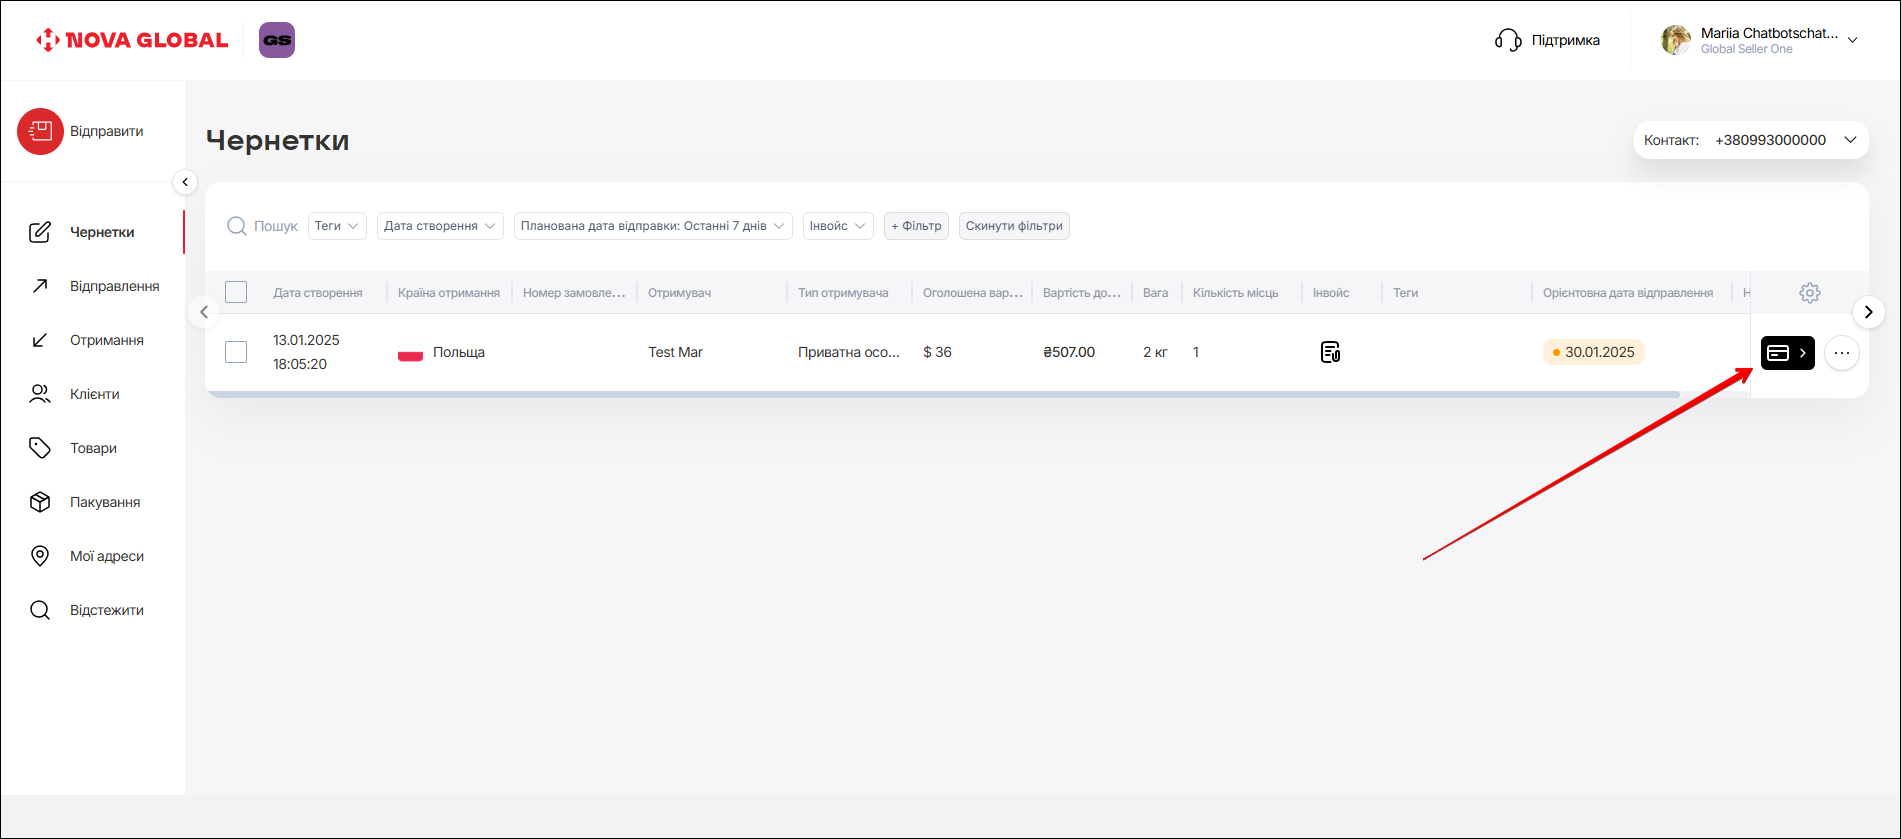
Task: Expand the Теги filter dropdown
Action: pyautogui.click(x=337, y=226)
